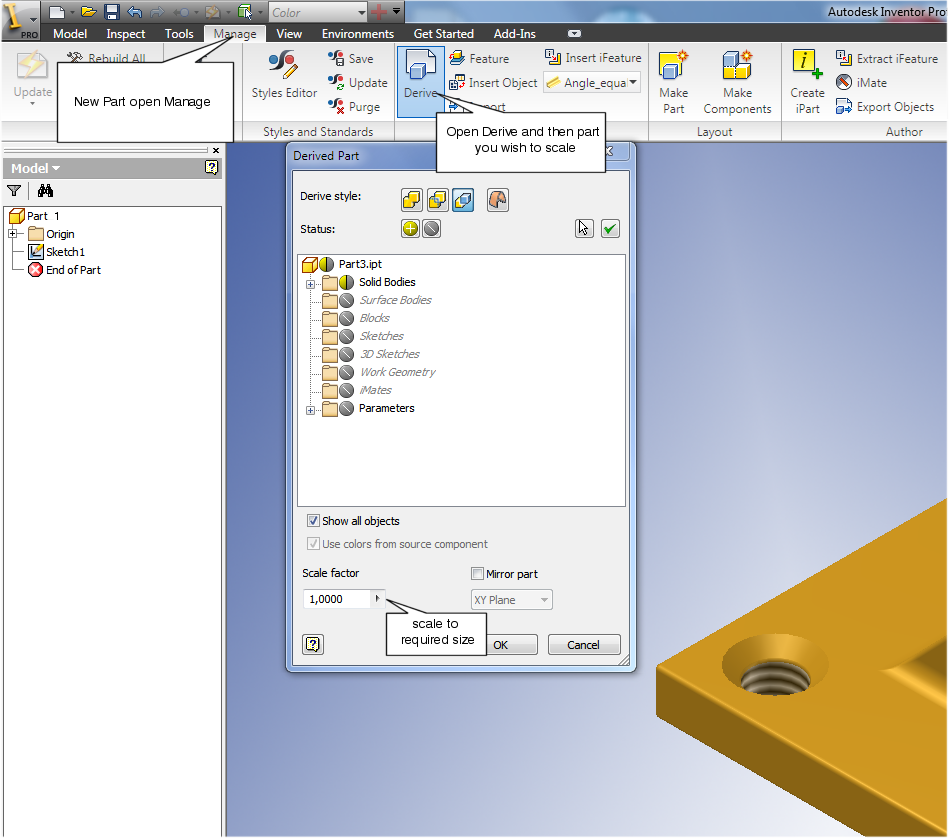
Task: Set status to exclude with gray slash
Action: click(x=432, y=229)
